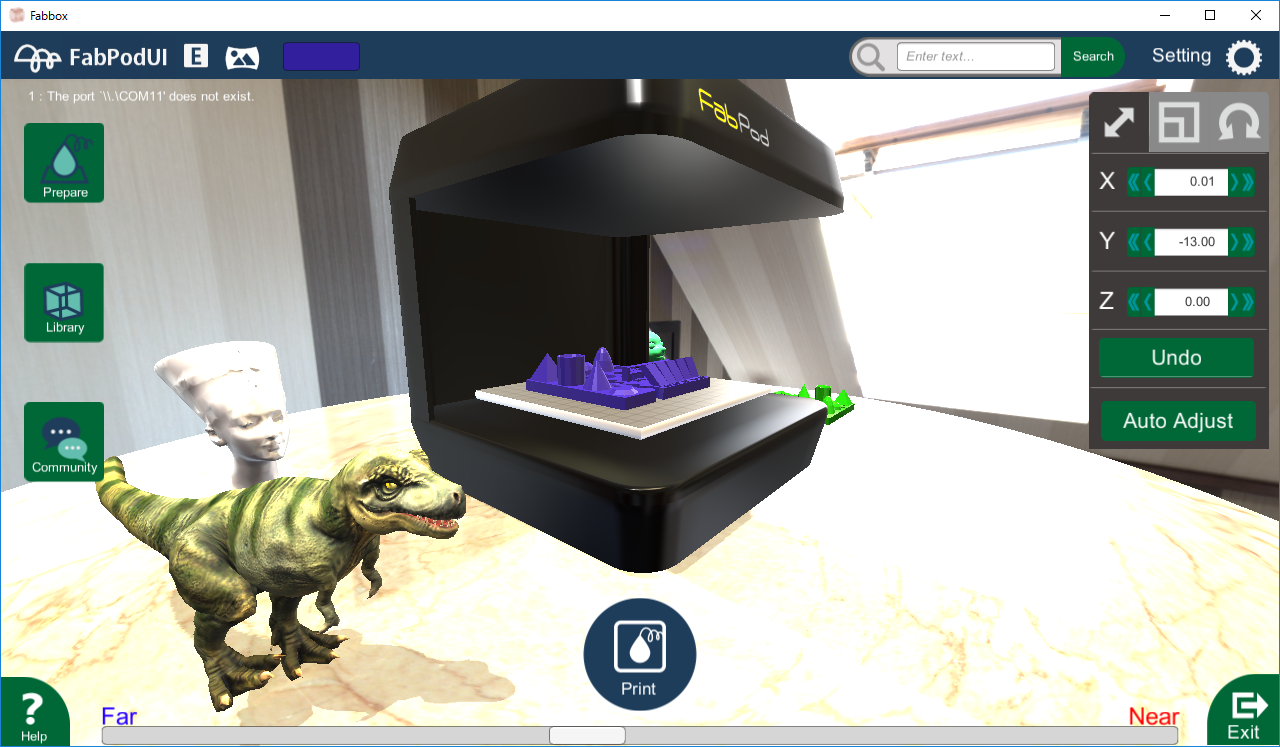The height and width of the screenshot is (747, 1280).
Task: Click the Search button
Action: pos(1092,57)
